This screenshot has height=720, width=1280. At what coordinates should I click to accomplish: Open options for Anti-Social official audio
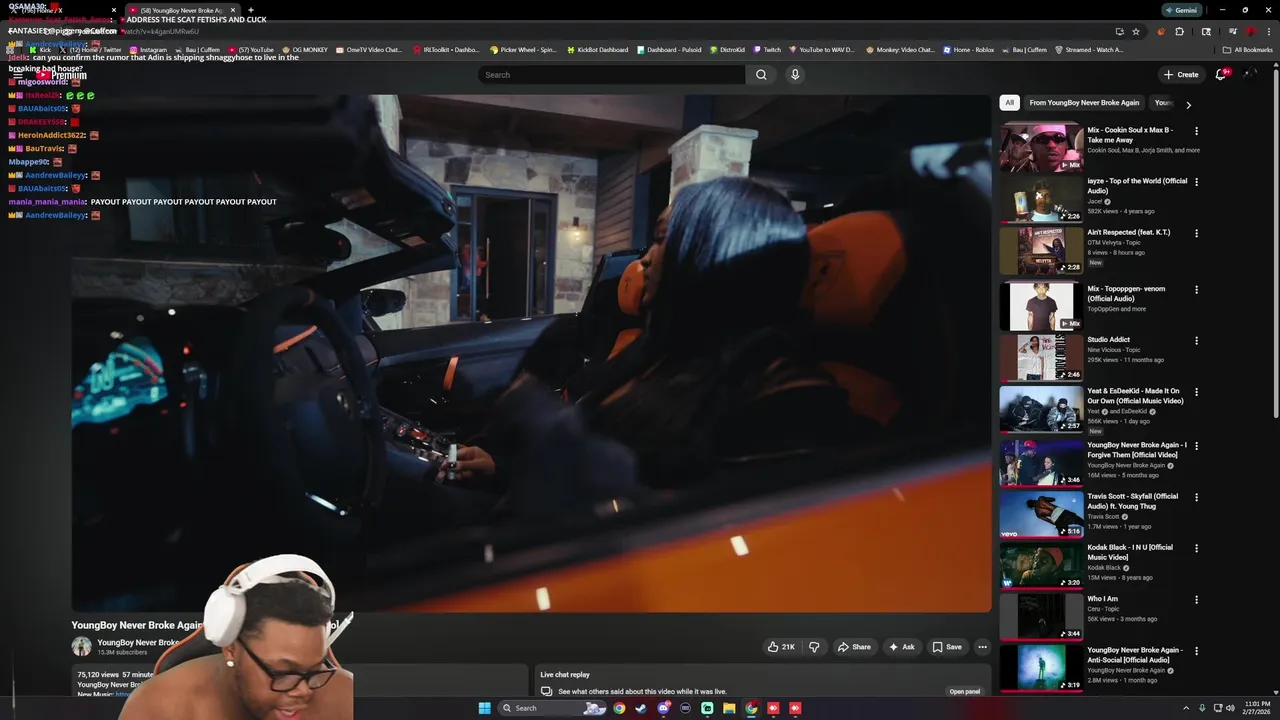click(1196, 651)
